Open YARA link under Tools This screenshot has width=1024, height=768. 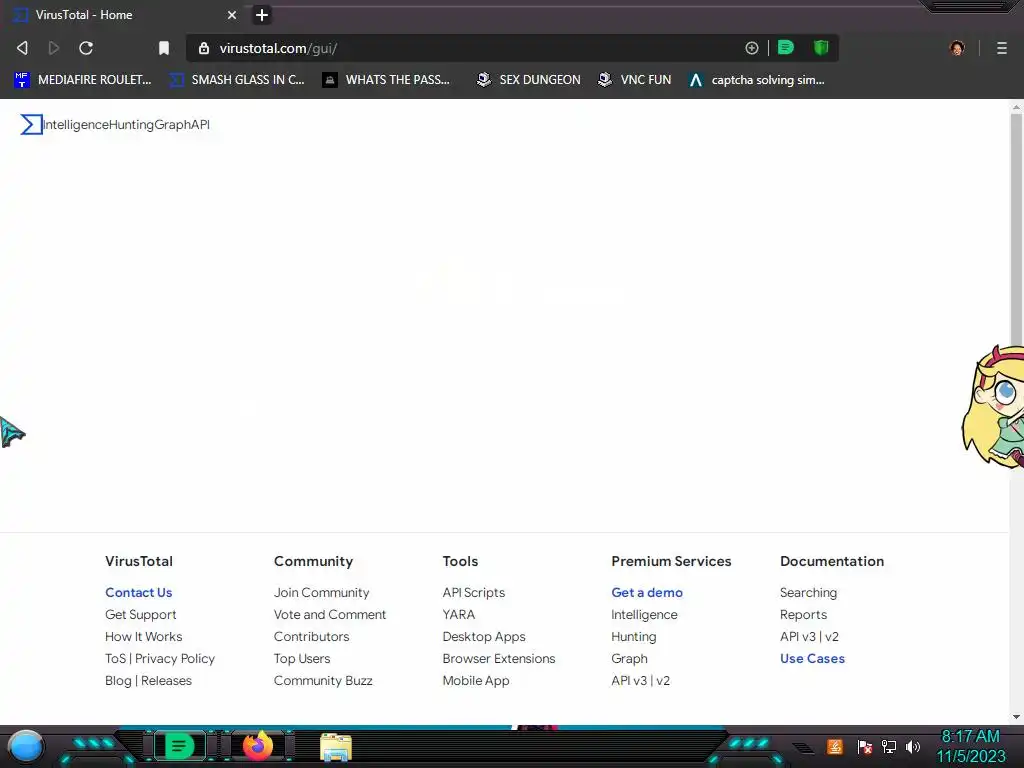click(x=458, y=615)
